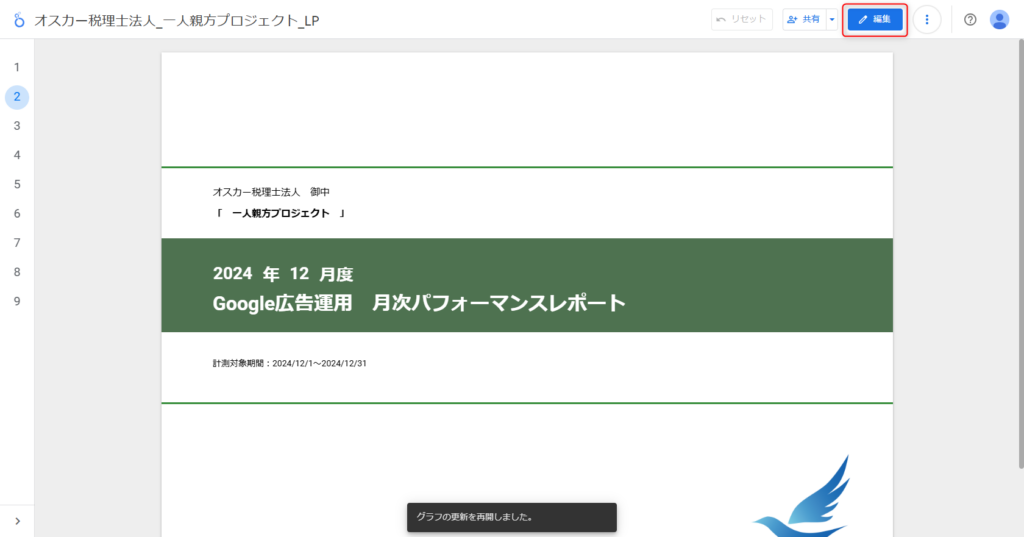Navigate to page 6
This screenshot has width=1024, height=537.
pos(17,213)
